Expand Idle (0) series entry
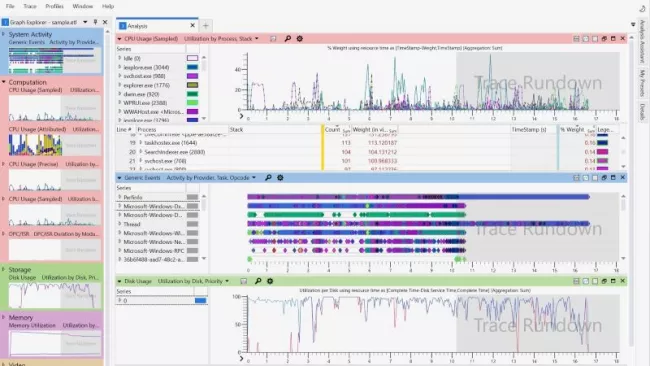 point(120,58)
